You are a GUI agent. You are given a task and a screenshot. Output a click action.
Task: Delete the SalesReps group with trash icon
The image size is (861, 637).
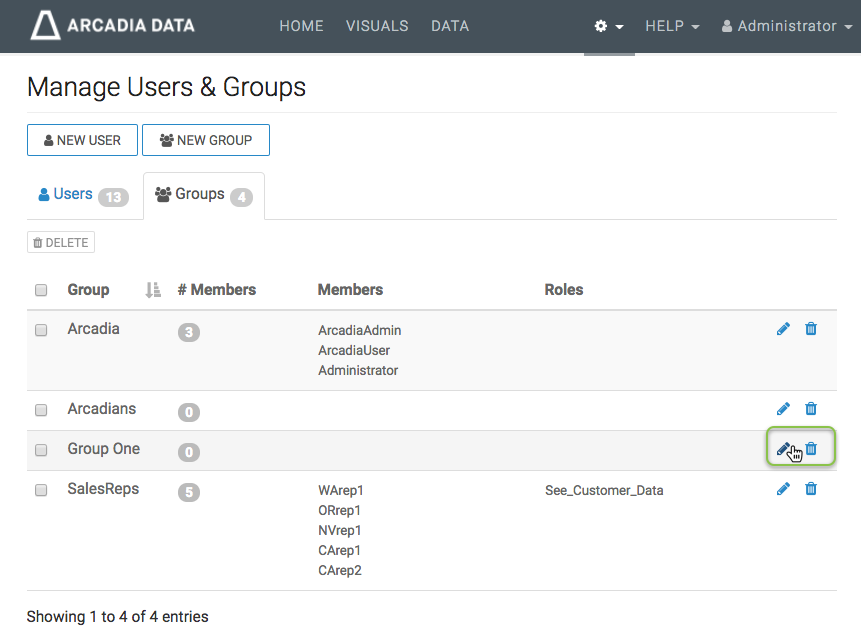point(811,489)
